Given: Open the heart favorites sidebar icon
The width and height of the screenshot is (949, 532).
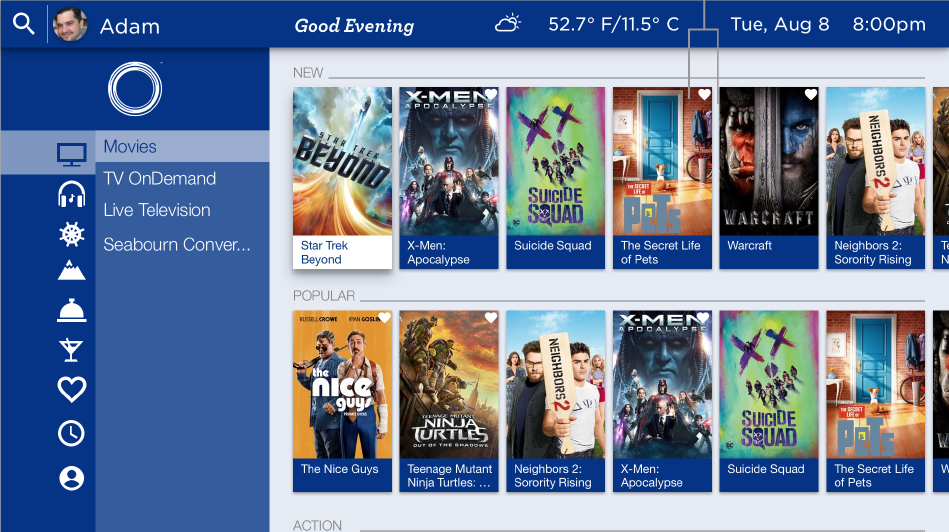Looking at the screenshot, I should point(71,389).
